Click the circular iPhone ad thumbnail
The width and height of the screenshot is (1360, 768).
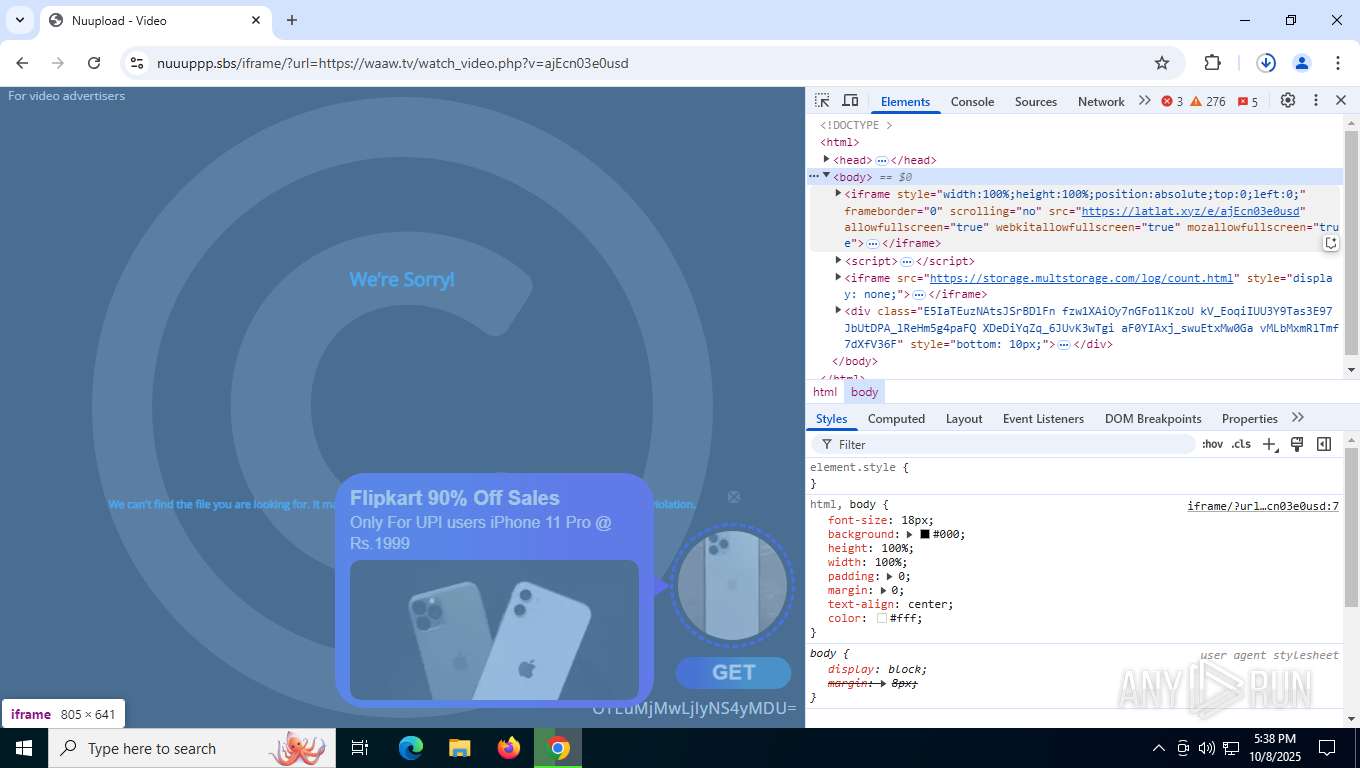pyautogui.click(x=733, y=585)
